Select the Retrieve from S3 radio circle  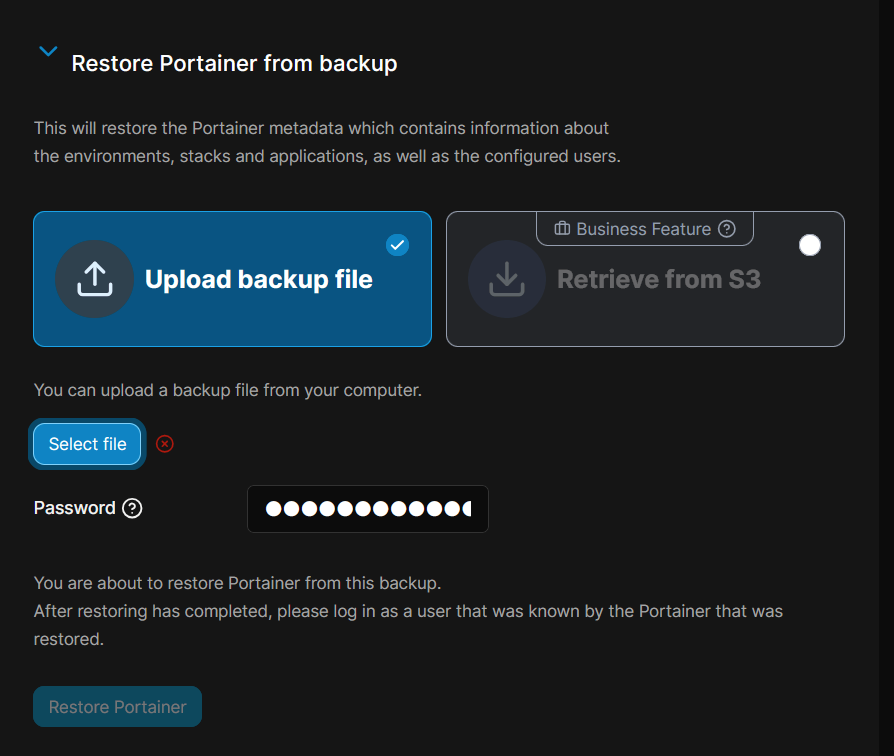tap(810, 245)
